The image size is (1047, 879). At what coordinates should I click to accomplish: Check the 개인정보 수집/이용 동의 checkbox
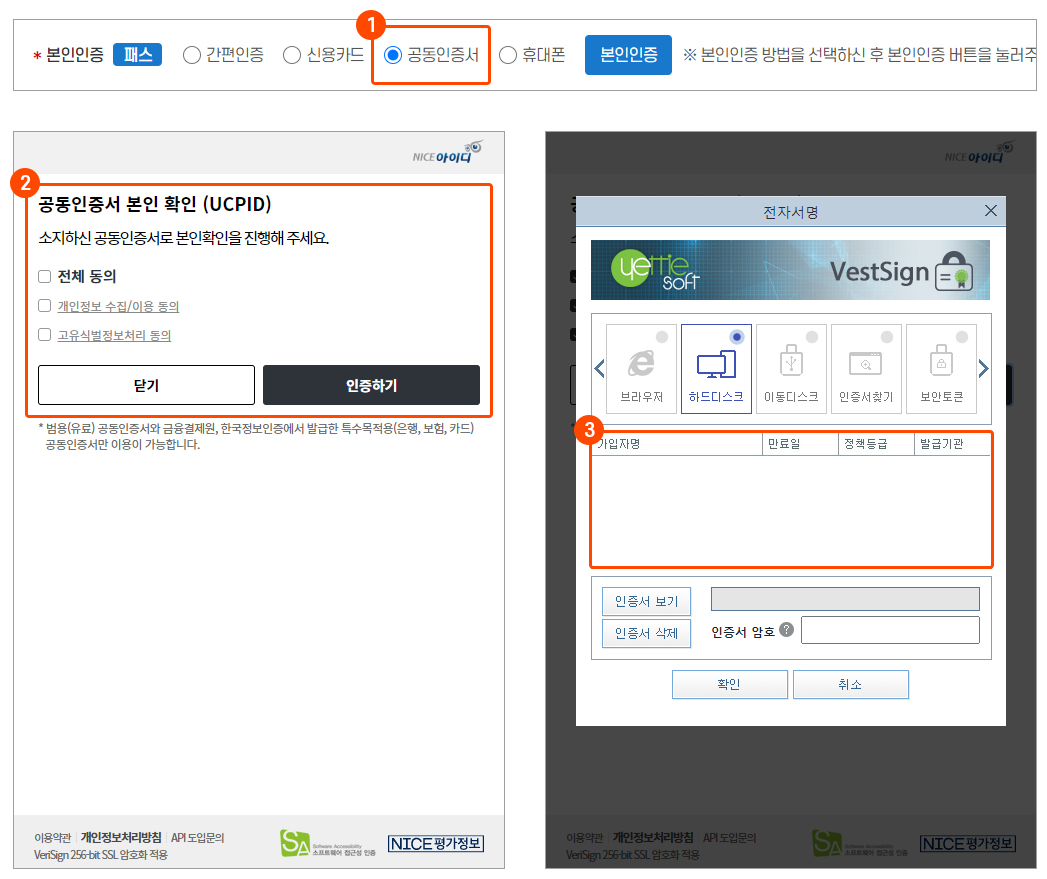(45, 306)
